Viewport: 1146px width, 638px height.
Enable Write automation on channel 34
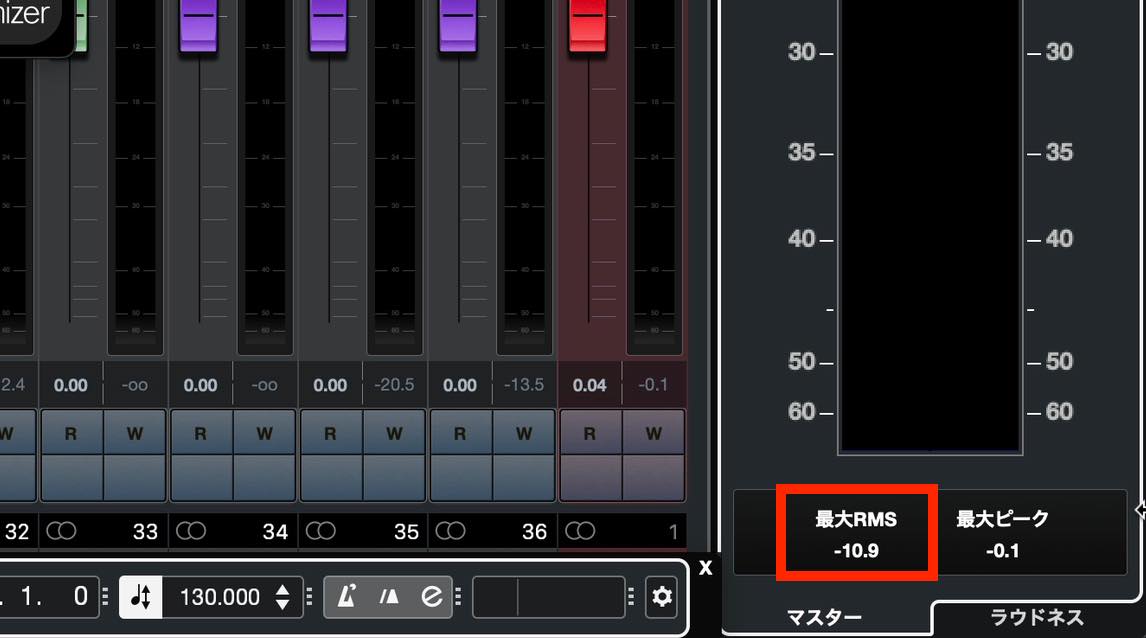(265, 433)
